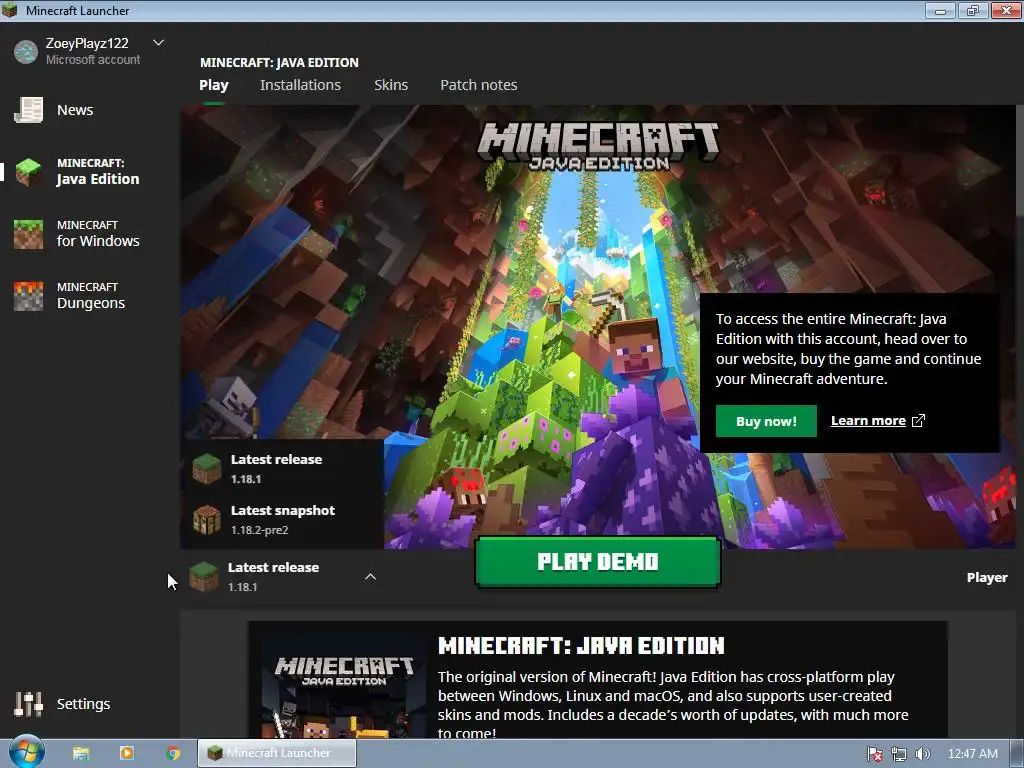This screenshot has height=768, width=1024.
Task: Open Settings sliders icon
Action: tap(29, 704)
